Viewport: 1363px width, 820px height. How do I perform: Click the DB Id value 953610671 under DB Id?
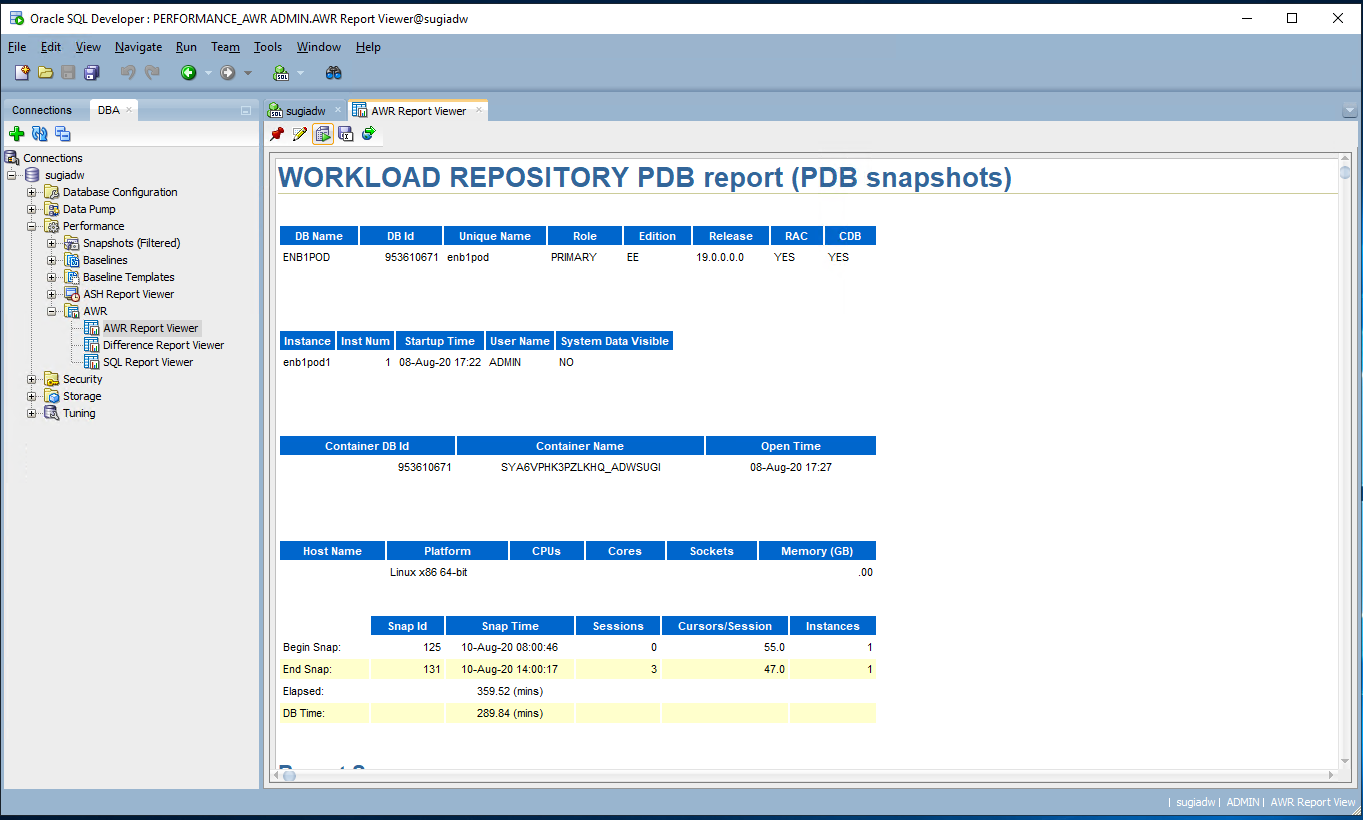[411, 257]
